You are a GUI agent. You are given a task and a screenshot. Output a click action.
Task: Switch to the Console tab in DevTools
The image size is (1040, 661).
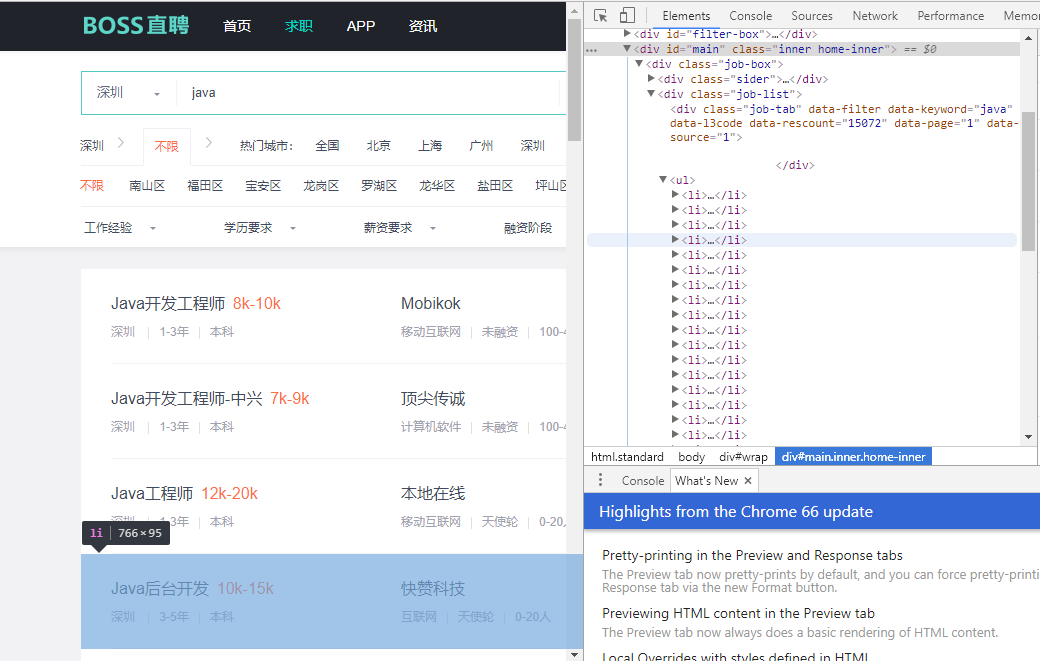tap(750, 15)
